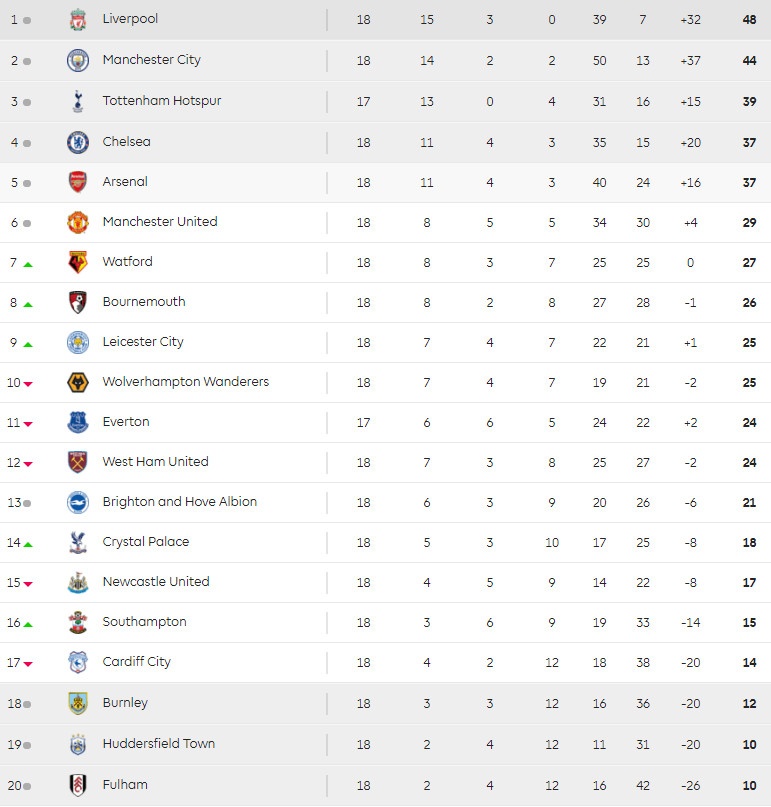Screen dimensions: 771x807
Task: Click the Wolverhampton Wanderers wolf logo
Action: click(x=77, y=382)
